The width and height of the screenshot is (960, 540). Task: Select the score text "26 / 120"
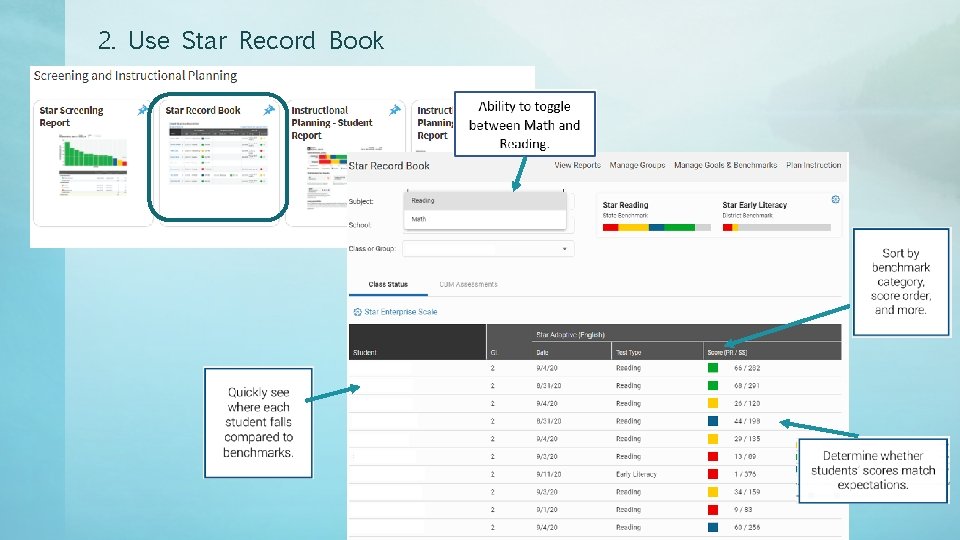(747, 403)
